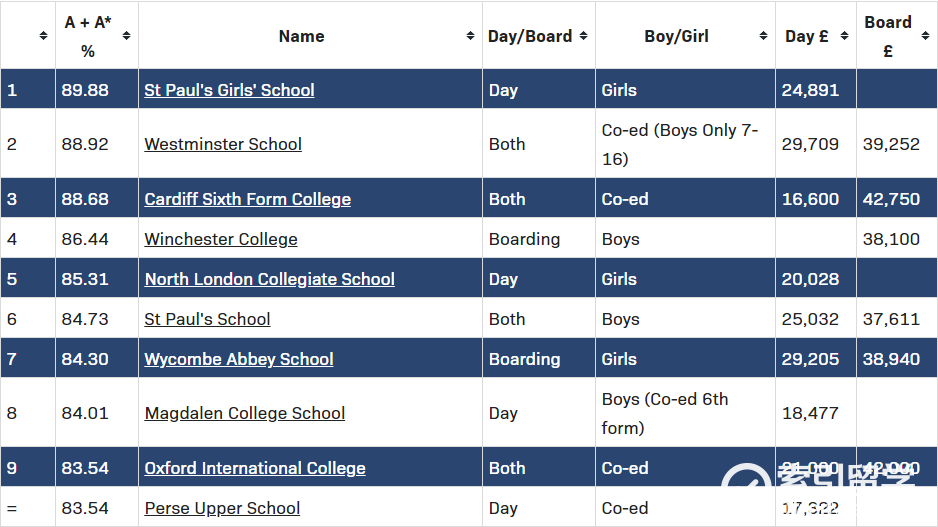Sort by Day £ column arrows
This screenshot has width=938, height=527.
[x=844, y=36]
